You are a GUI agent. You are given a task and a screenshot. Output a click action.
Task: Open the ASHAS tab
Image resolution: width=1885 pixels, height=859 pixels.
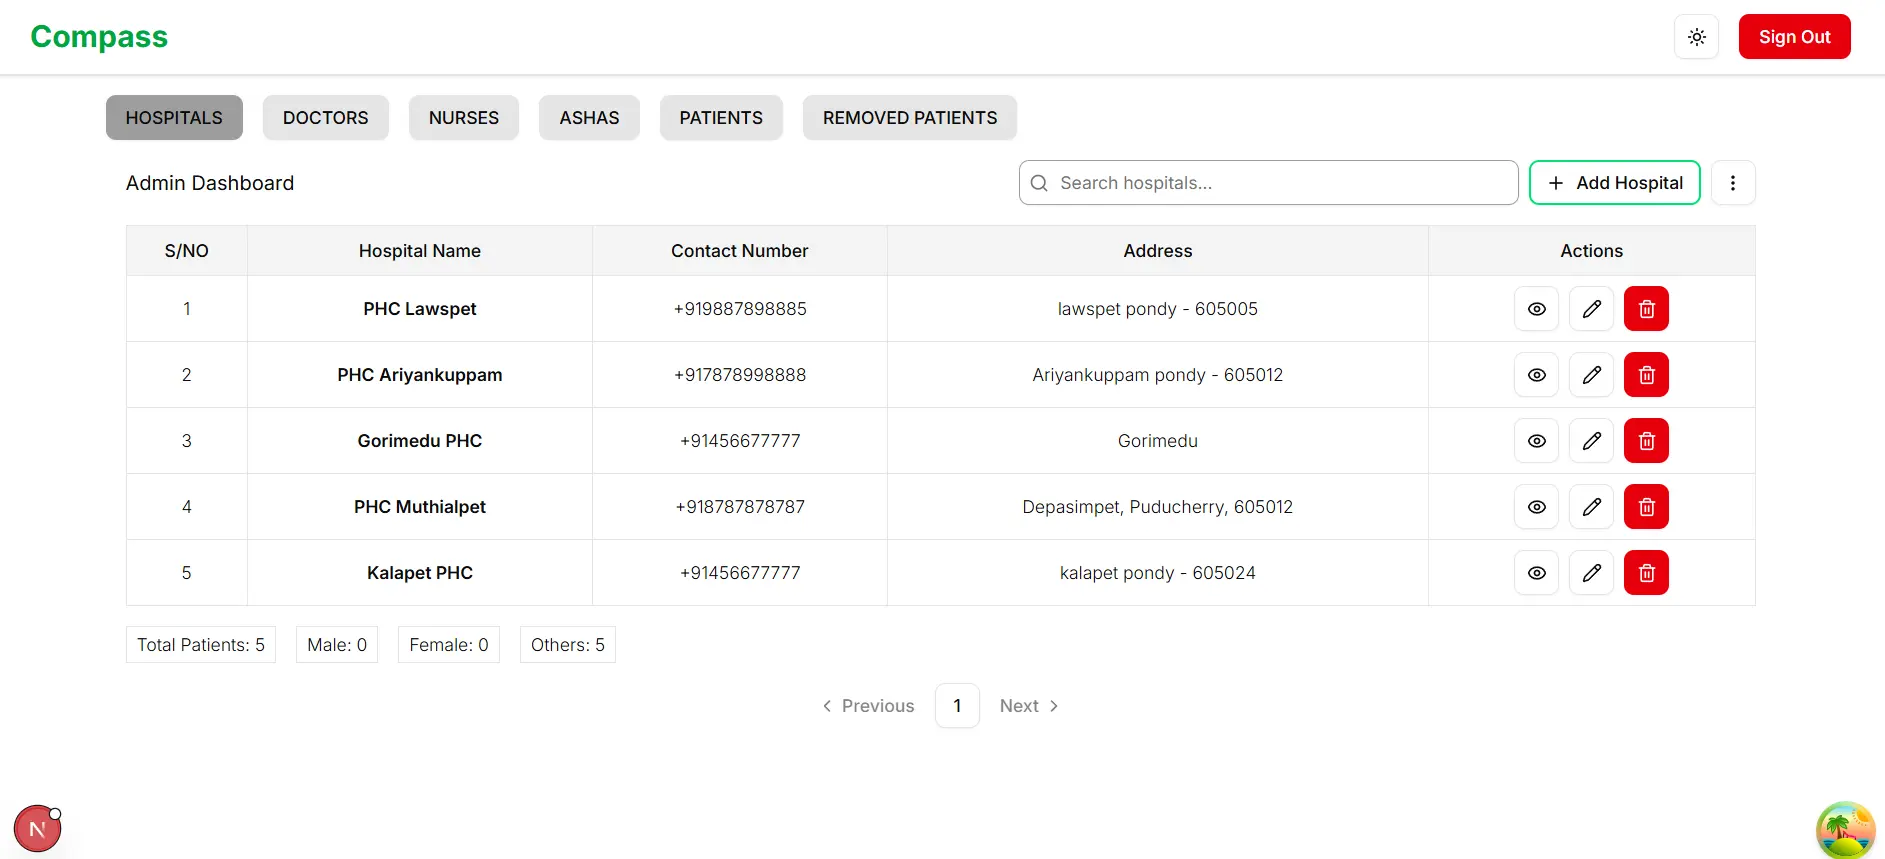[x=589, y=118]
